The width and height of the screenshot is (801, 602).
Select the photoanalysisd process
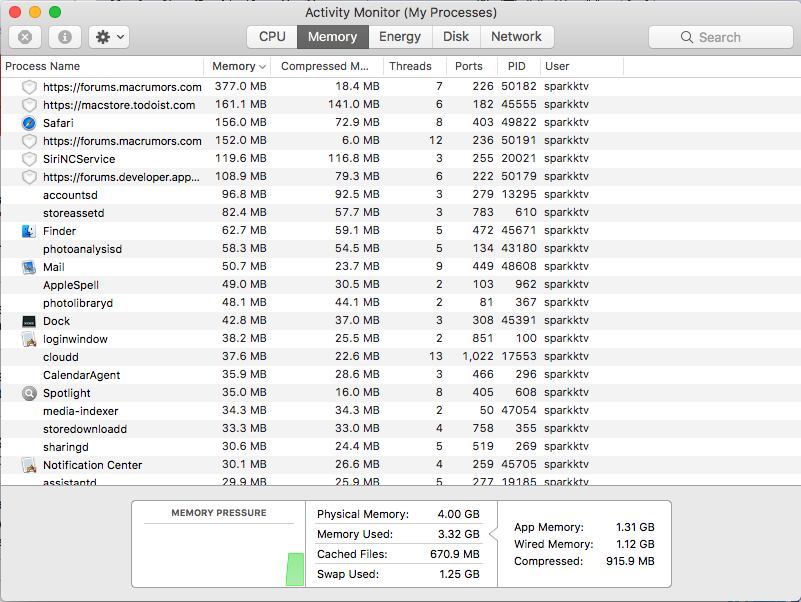(400, 249)
